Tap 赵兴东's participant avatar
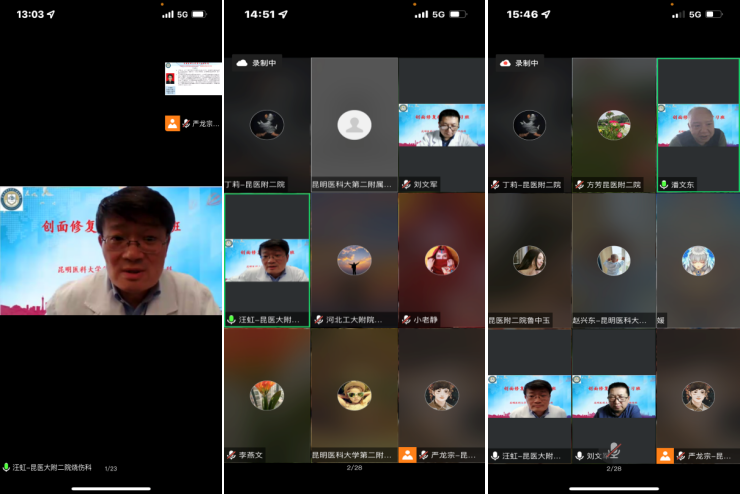 (x=614, y=260)
